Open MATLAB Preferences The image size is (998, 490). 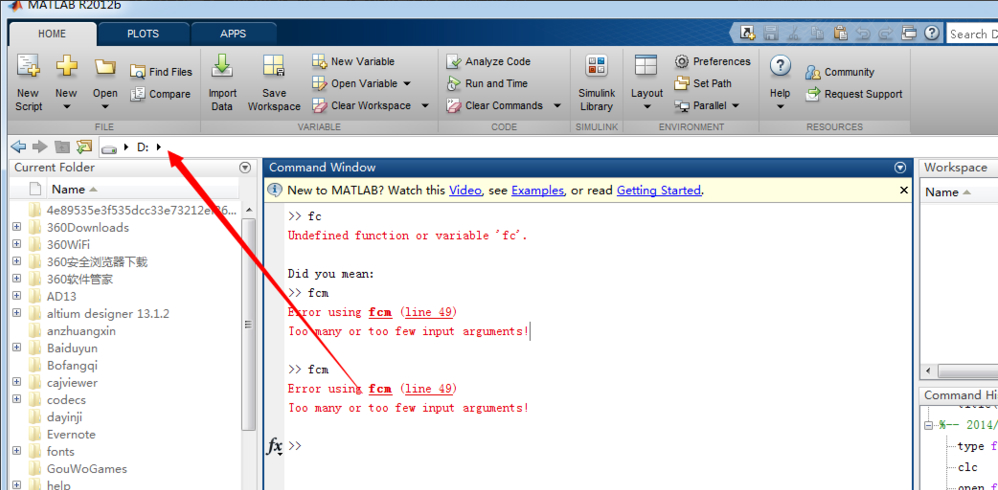(x=713, y=62)
